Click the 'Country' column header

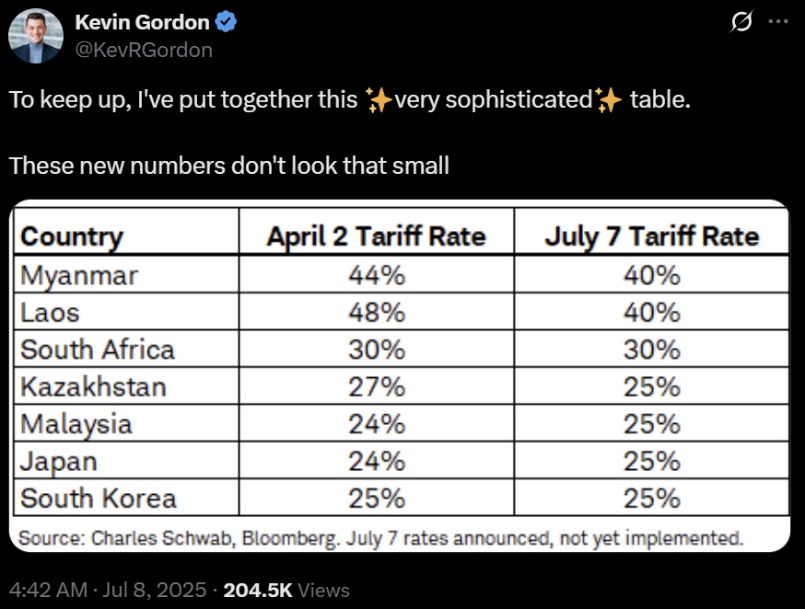click(x=72, y=237)
